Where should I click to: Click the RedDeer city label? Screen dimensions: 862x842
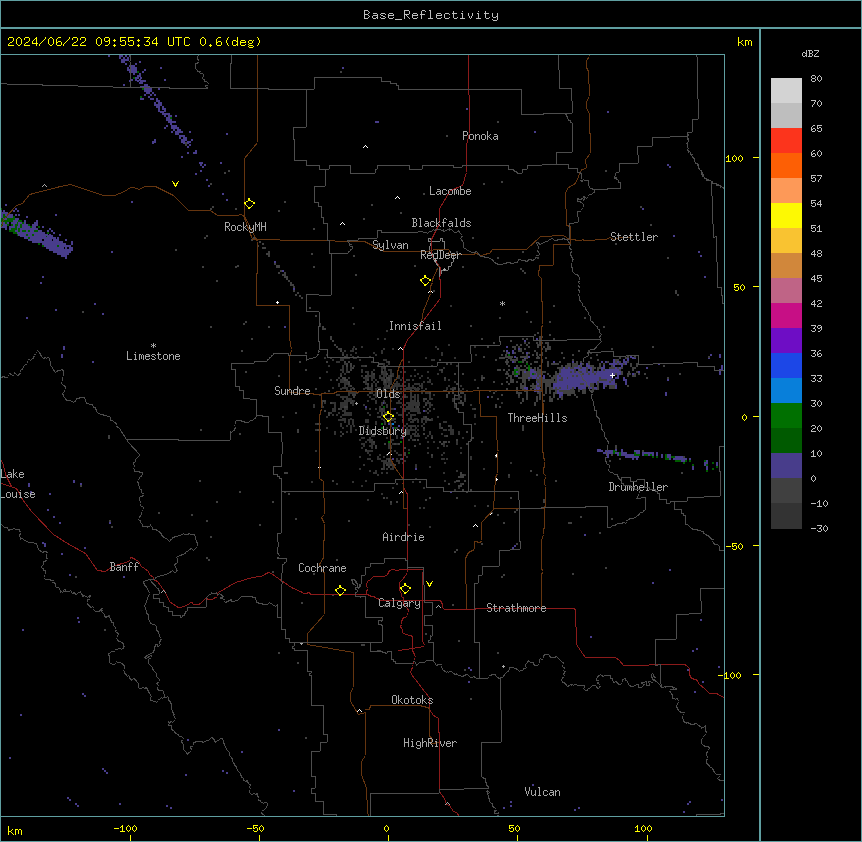pyautogui.click(x=440, y=255)
